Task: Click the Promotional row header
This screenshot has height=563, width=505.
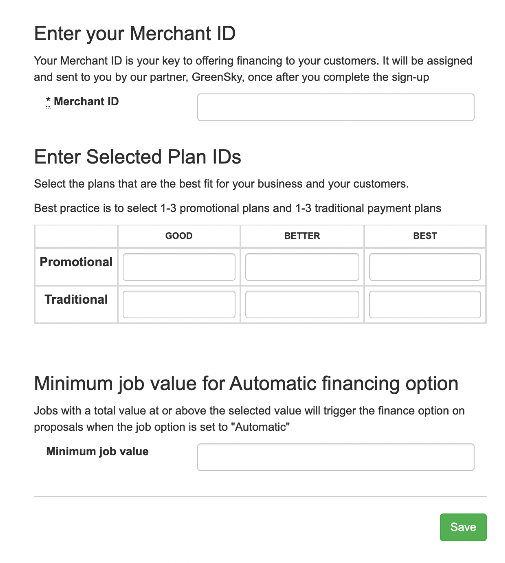Action: coord(76,262)
